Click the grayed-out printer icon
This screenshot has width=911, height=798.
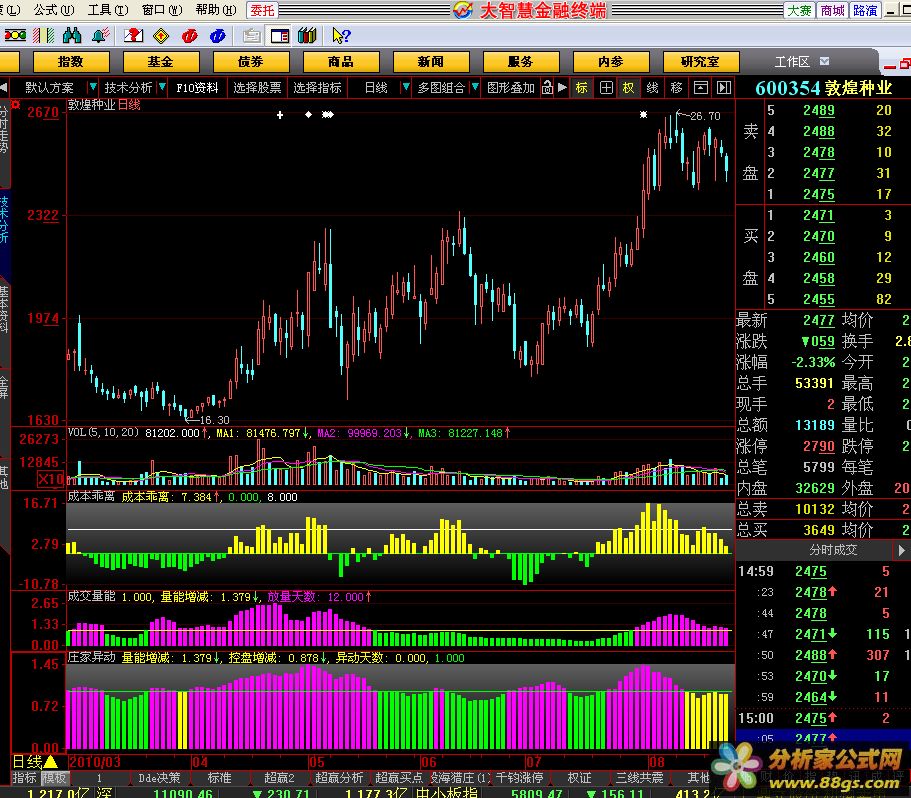click(252, 36)
